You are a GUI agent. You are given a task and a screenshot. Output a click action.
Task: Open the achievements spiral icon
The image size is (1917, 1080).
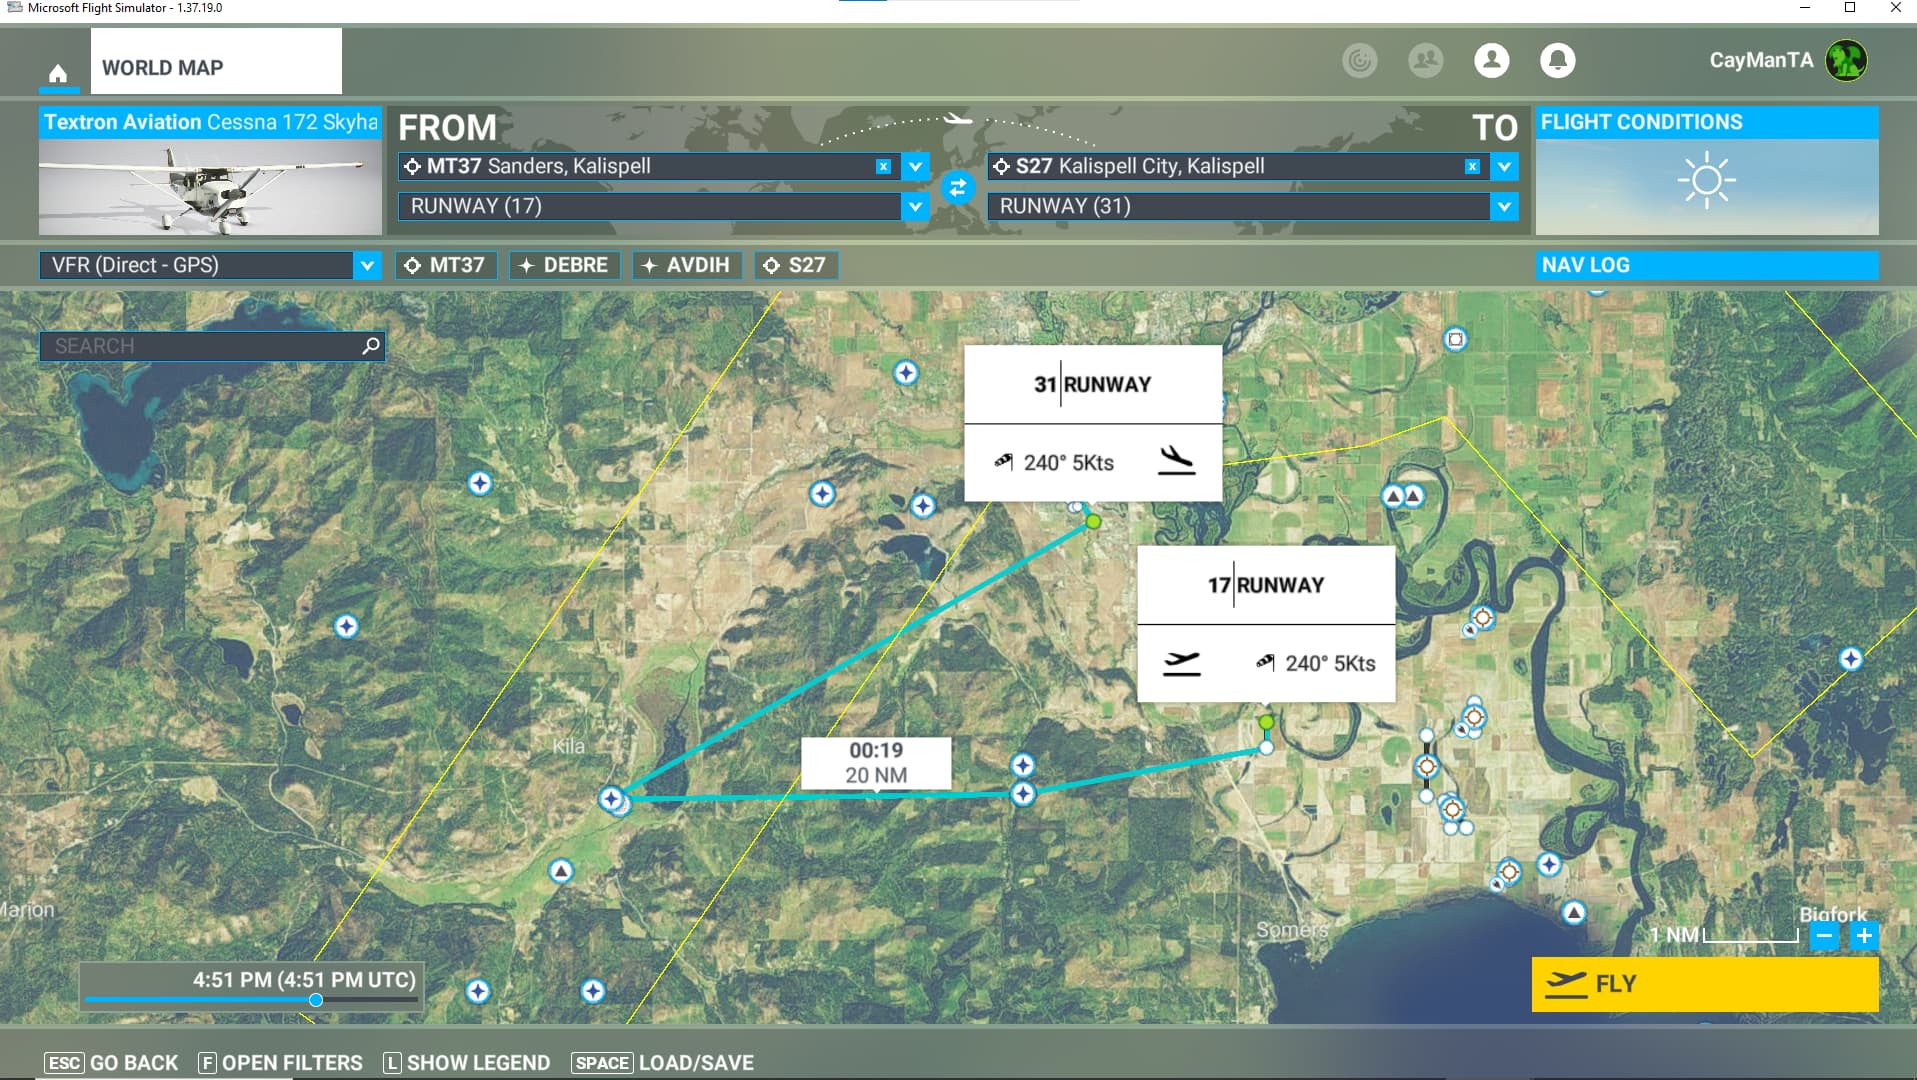tap(1359, 60)
